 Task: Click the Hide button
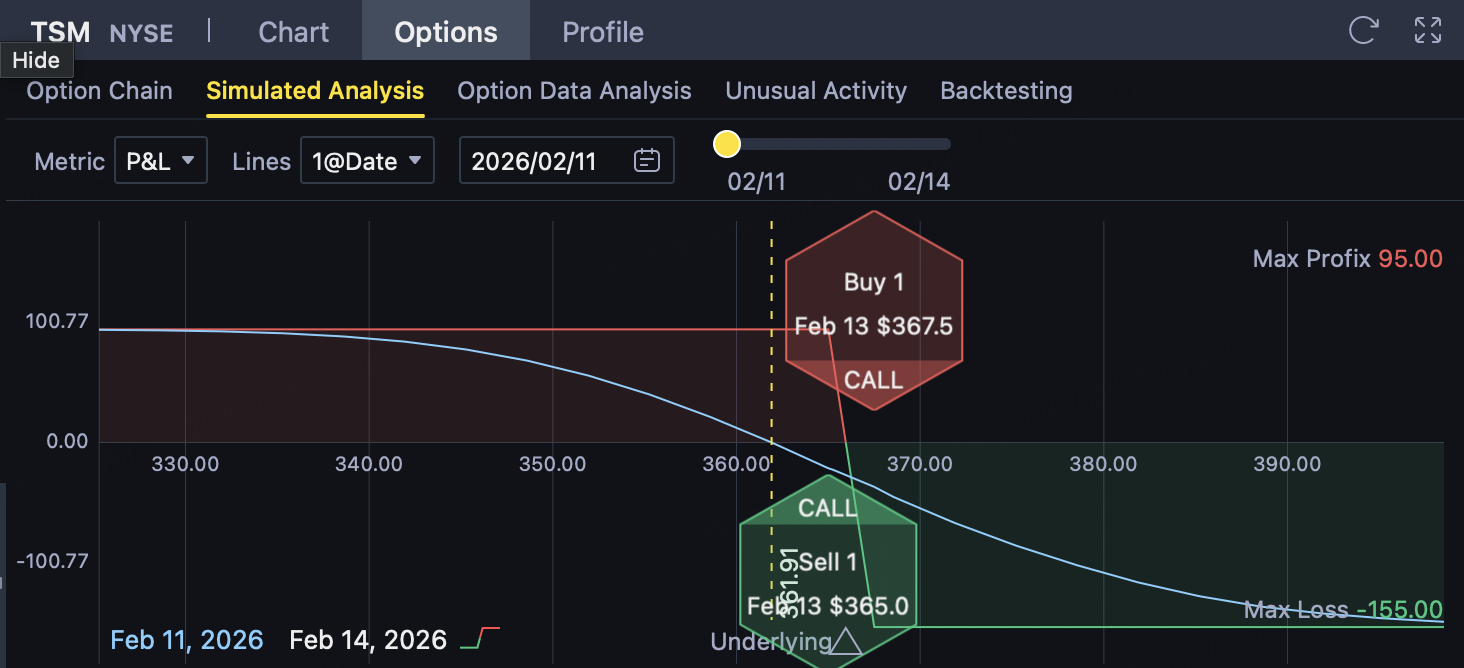coord(36,60)
